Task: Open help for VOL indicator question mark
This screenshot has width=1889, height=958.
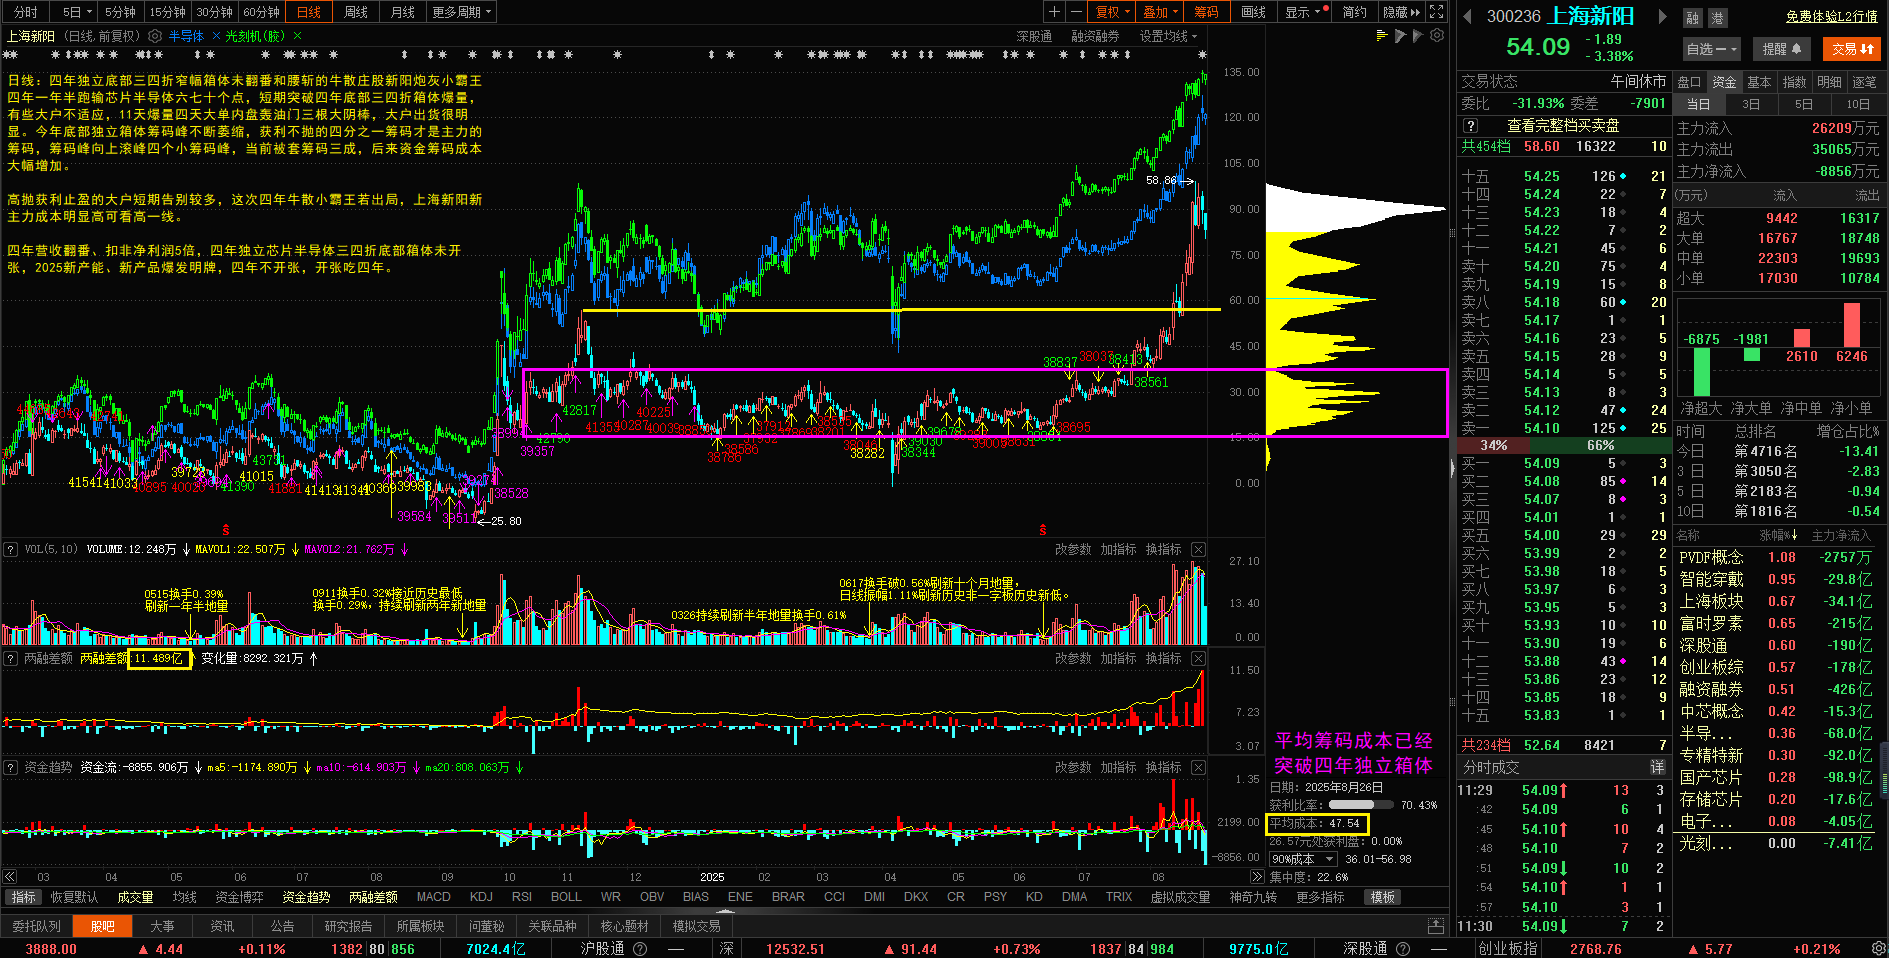Action: (x=10, y=550)
